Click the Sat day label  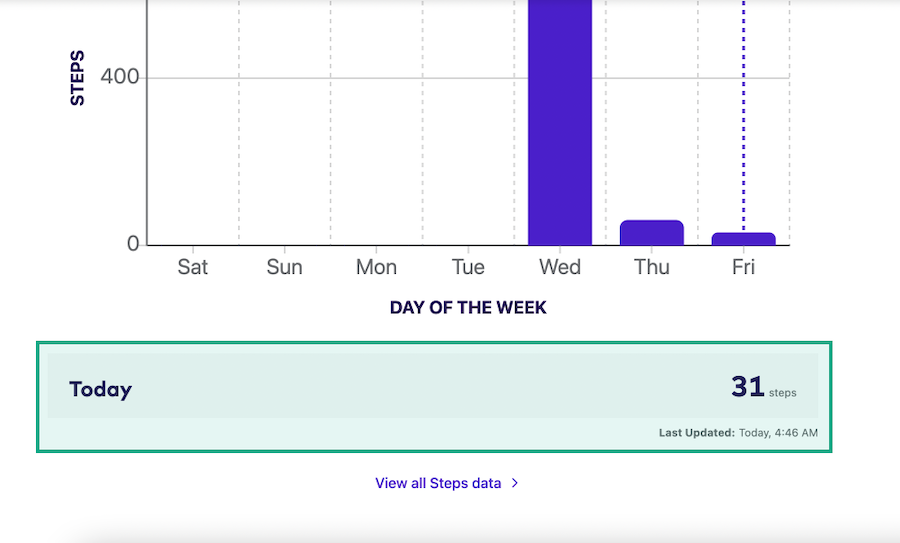tap(193, 267)
